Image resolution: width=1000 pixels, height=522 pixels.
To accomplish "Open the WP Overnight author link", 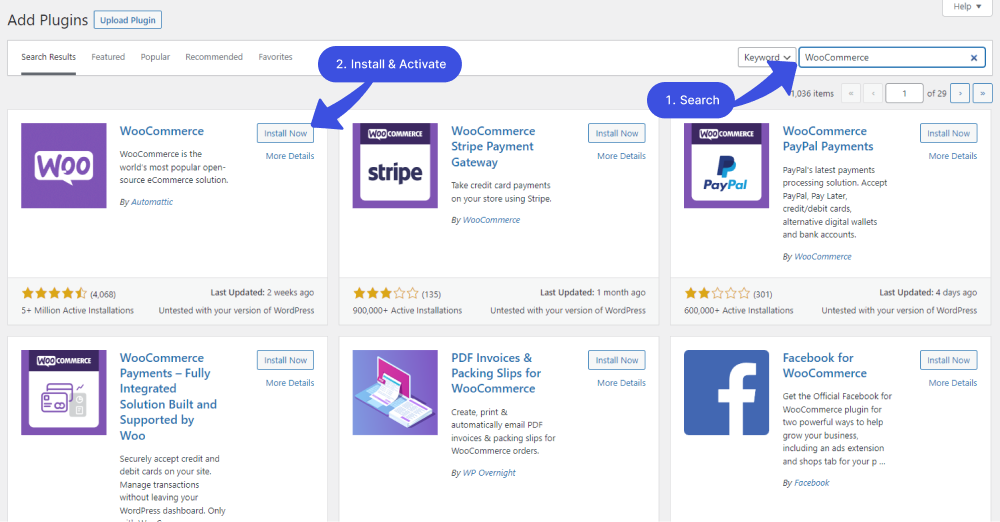I will click(489, 473).
